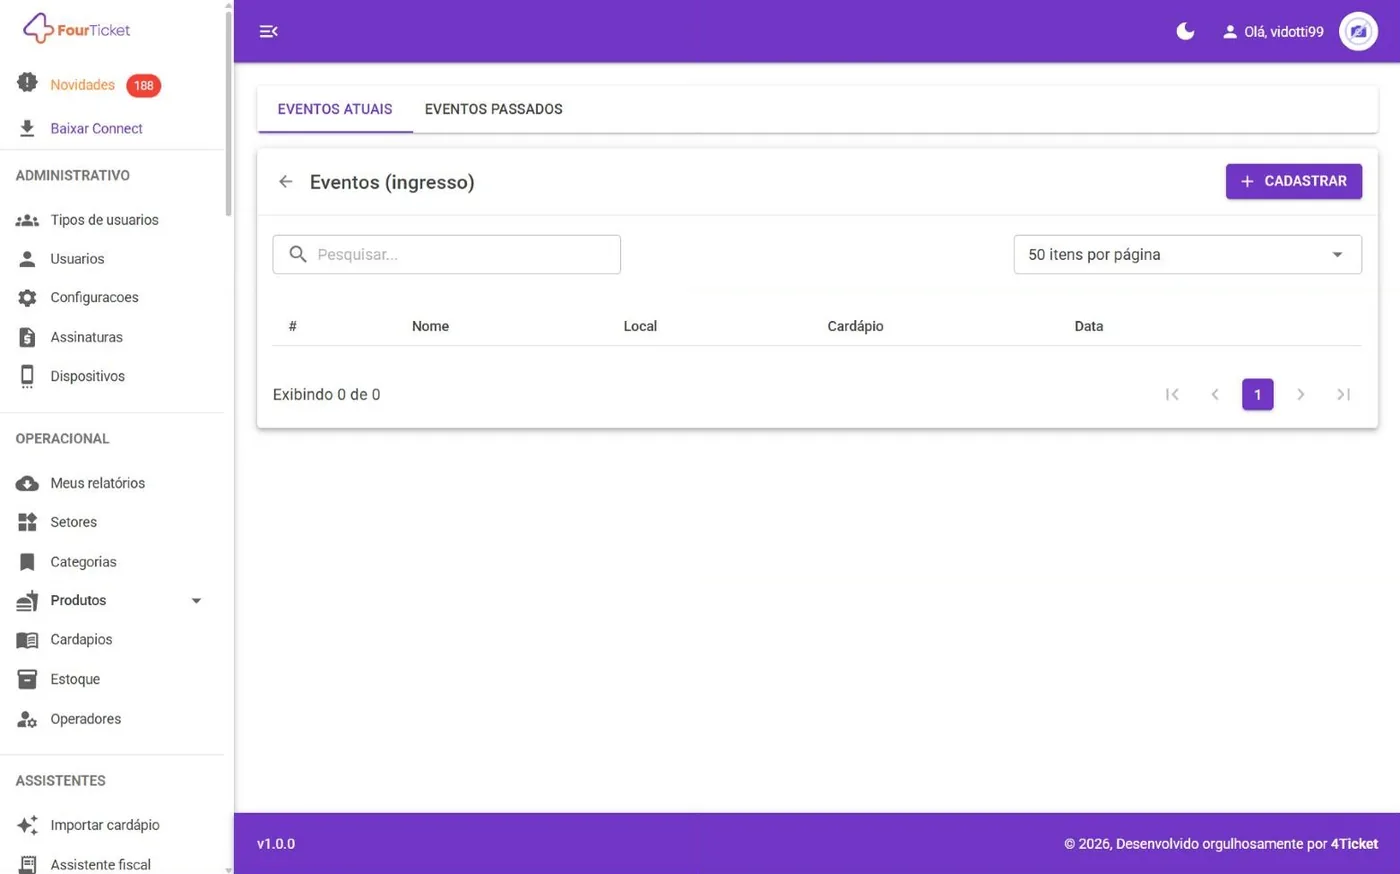Screen dimensions: 1400x874
Task: Go to previous page of events
Action: (x=1215, y=394)
